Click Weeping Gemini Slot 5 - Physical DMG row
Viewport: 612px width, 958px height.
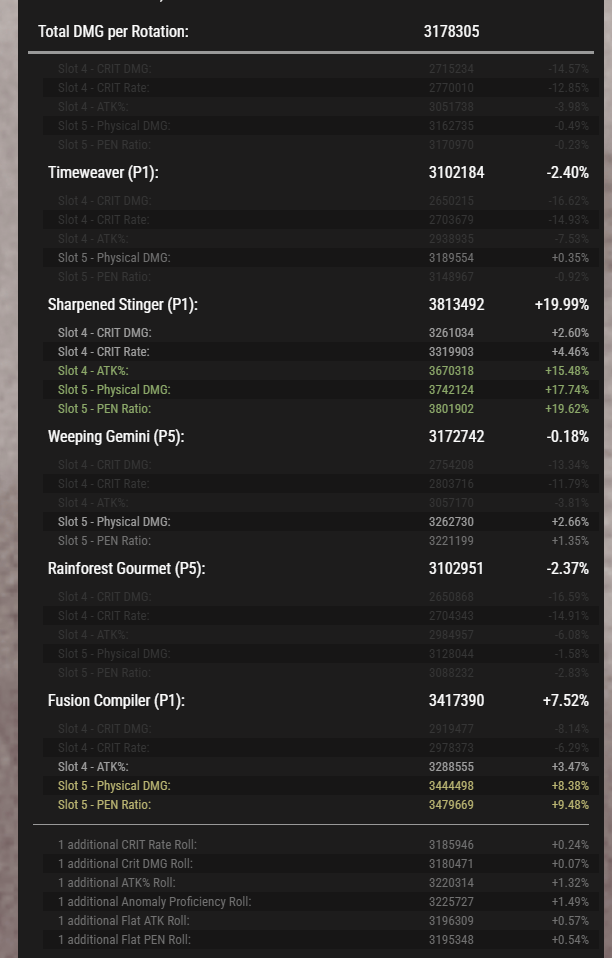(321, 522)
